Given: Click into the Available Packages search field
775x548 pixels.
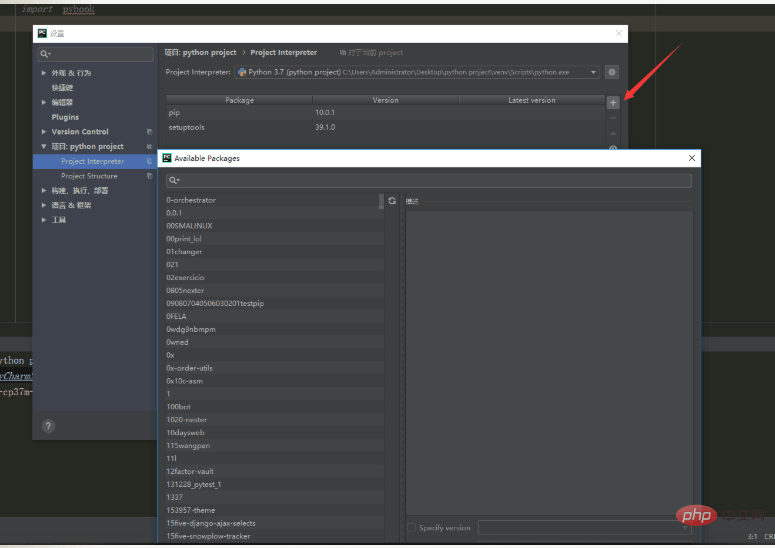Looking at the screenshot, I should [x=429, y=180].
